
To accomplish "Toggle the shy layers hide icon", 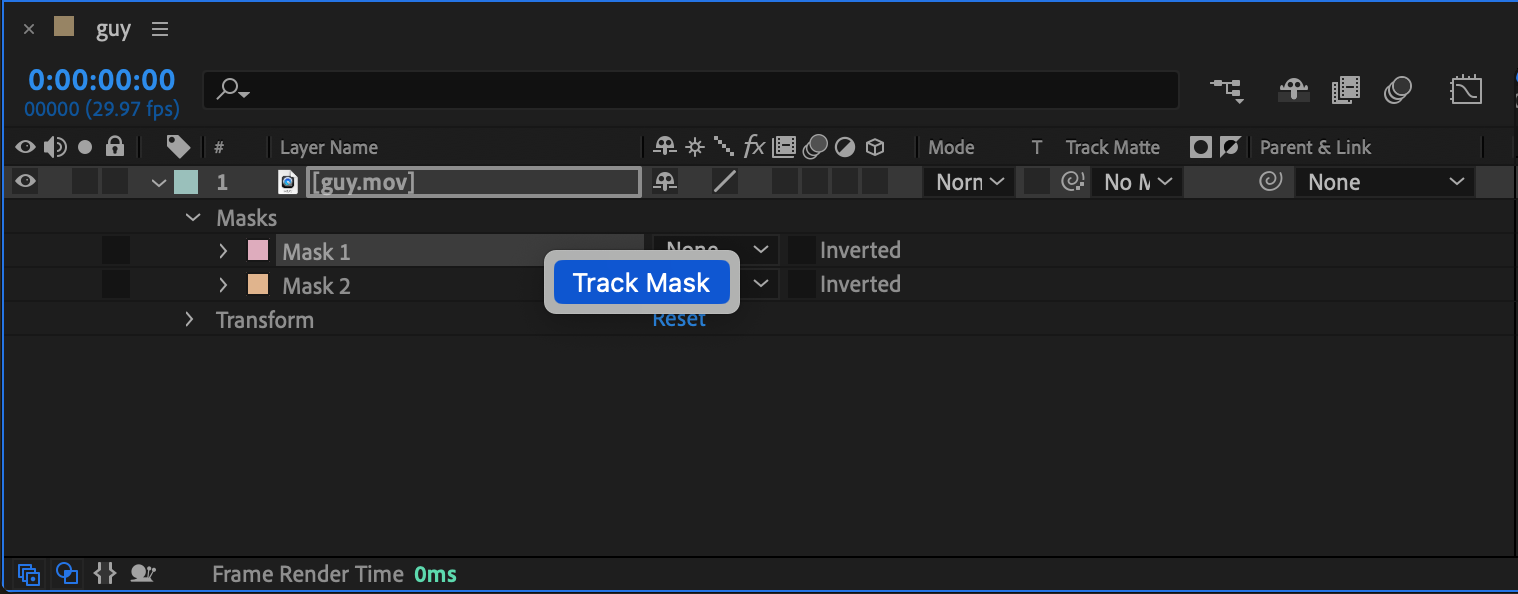I will click(x=1294, y=91).
